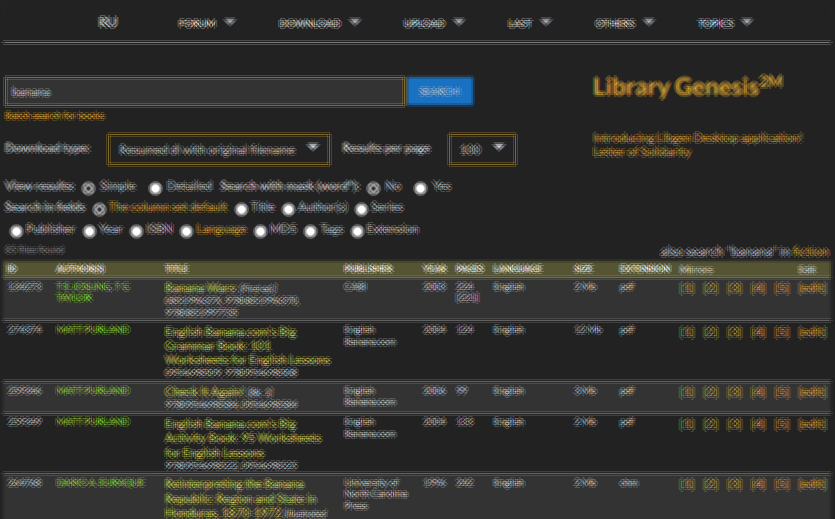
Task: Select the ISBN search field option
Action: pos(136,231)
